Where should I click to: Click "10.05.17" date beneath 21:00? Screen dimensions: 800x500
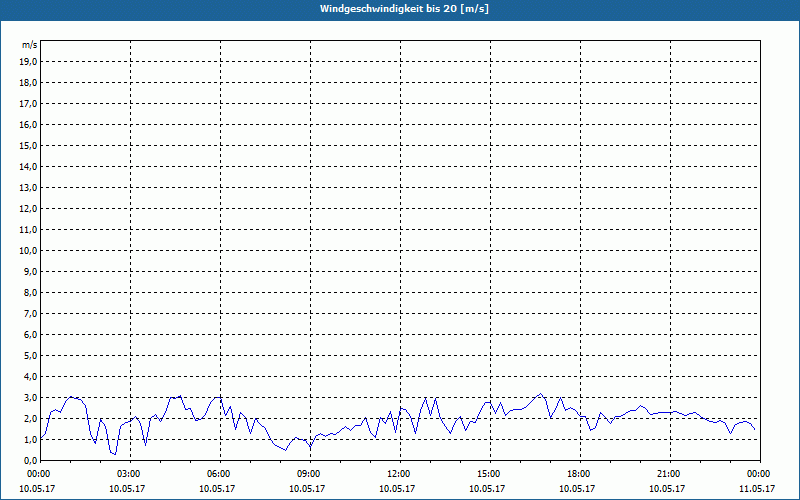coord(667,489)
